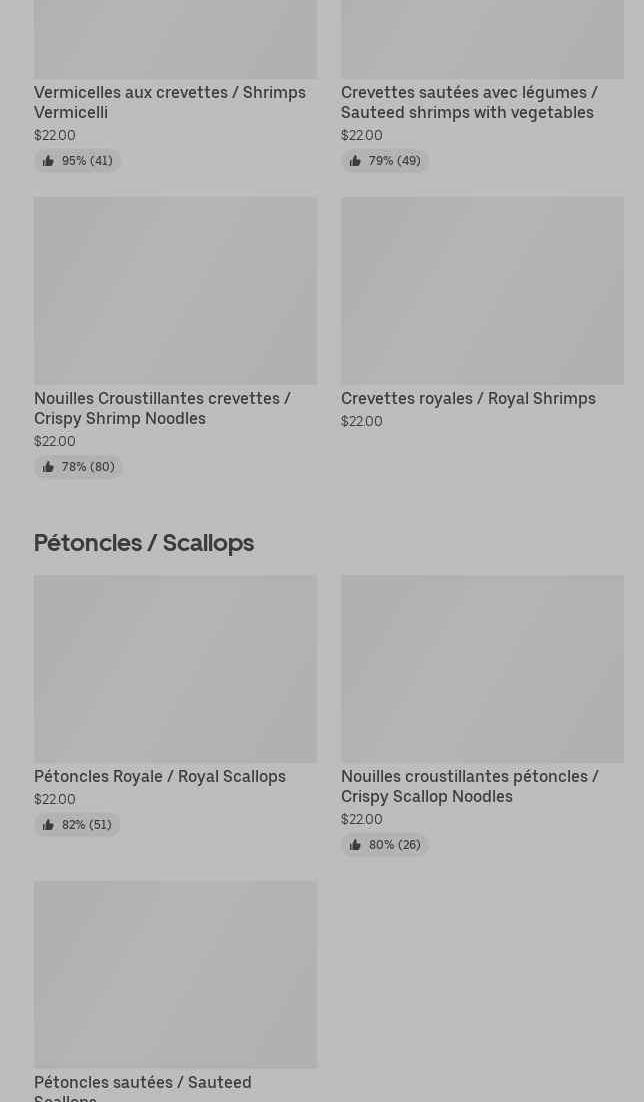This screenshot has height=1102, width=644.
Task: Click thumbs-up icon on Crispy Scallop Noodles rating
Action: click(x=355, y=845)
